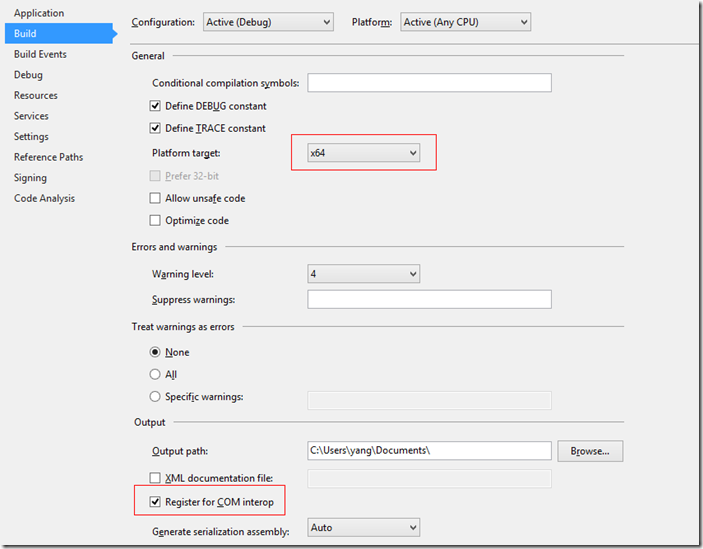Click the Output section heading
Image resolution: width=703 pixels, height=549 pixels.
[x=149, y=423]
